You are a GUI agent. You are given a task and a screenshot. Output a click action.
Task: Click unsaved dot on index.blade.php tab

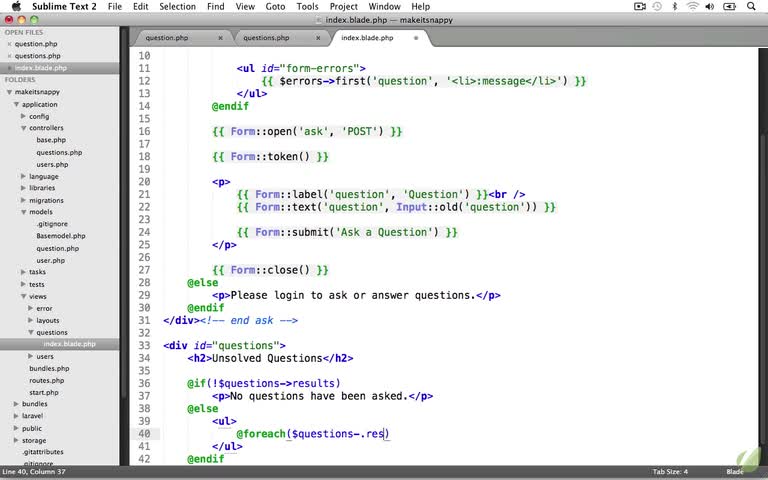tap(416, 38)
